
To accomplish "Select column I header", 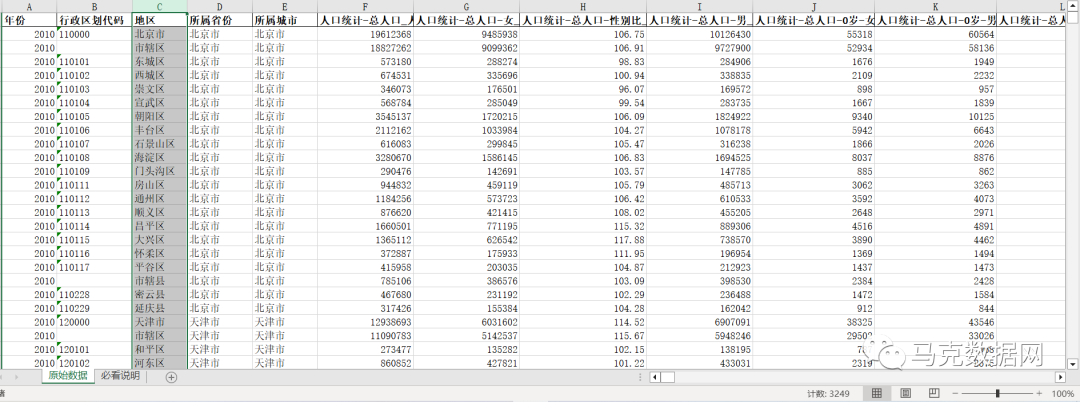I will click(x=700, y=6).
